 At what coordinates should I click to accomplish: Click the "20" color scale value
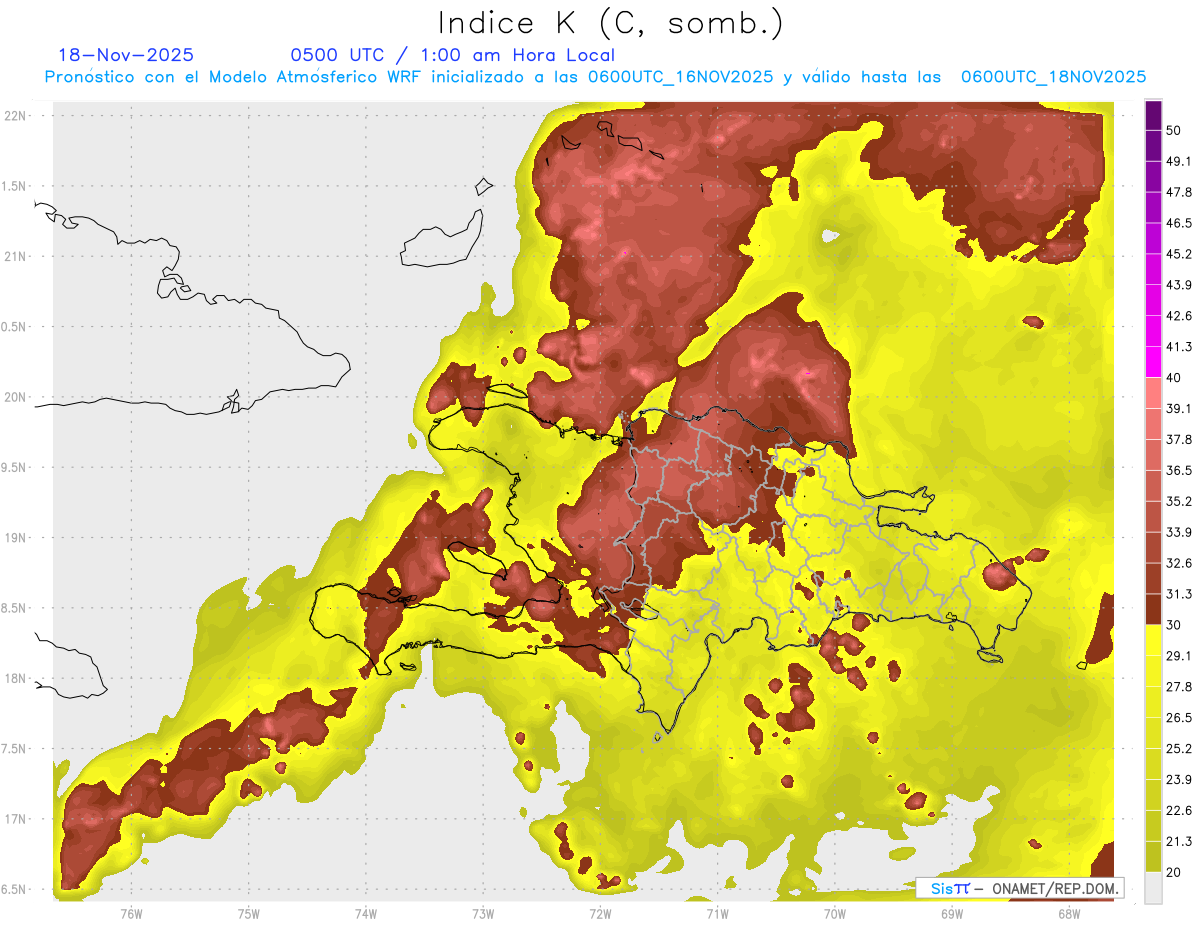coord(1174,872)
